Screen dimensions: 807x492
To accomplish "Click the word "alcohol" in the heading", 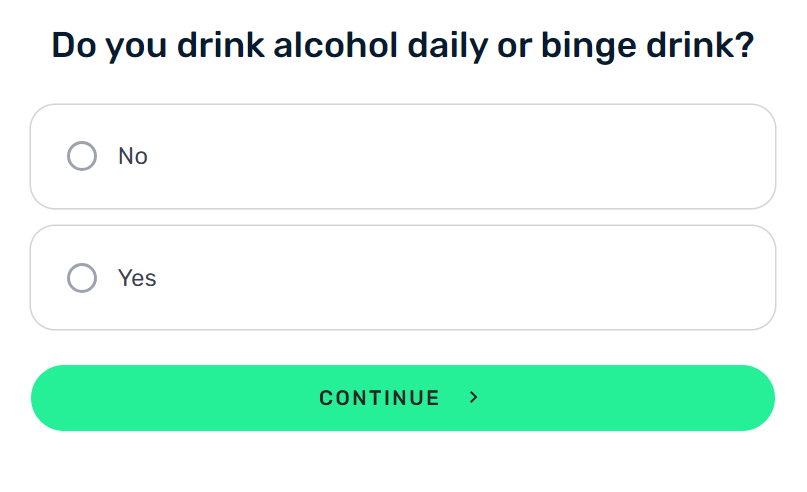I will 336,45.
